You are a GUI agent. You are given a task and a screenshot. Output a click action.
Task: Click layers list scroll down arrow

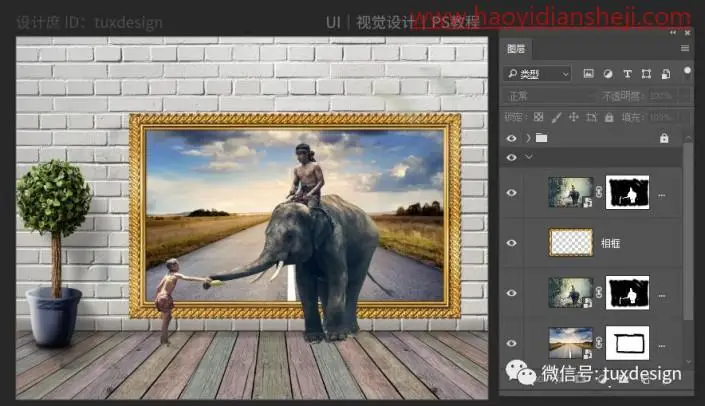[x=688, y=361]
